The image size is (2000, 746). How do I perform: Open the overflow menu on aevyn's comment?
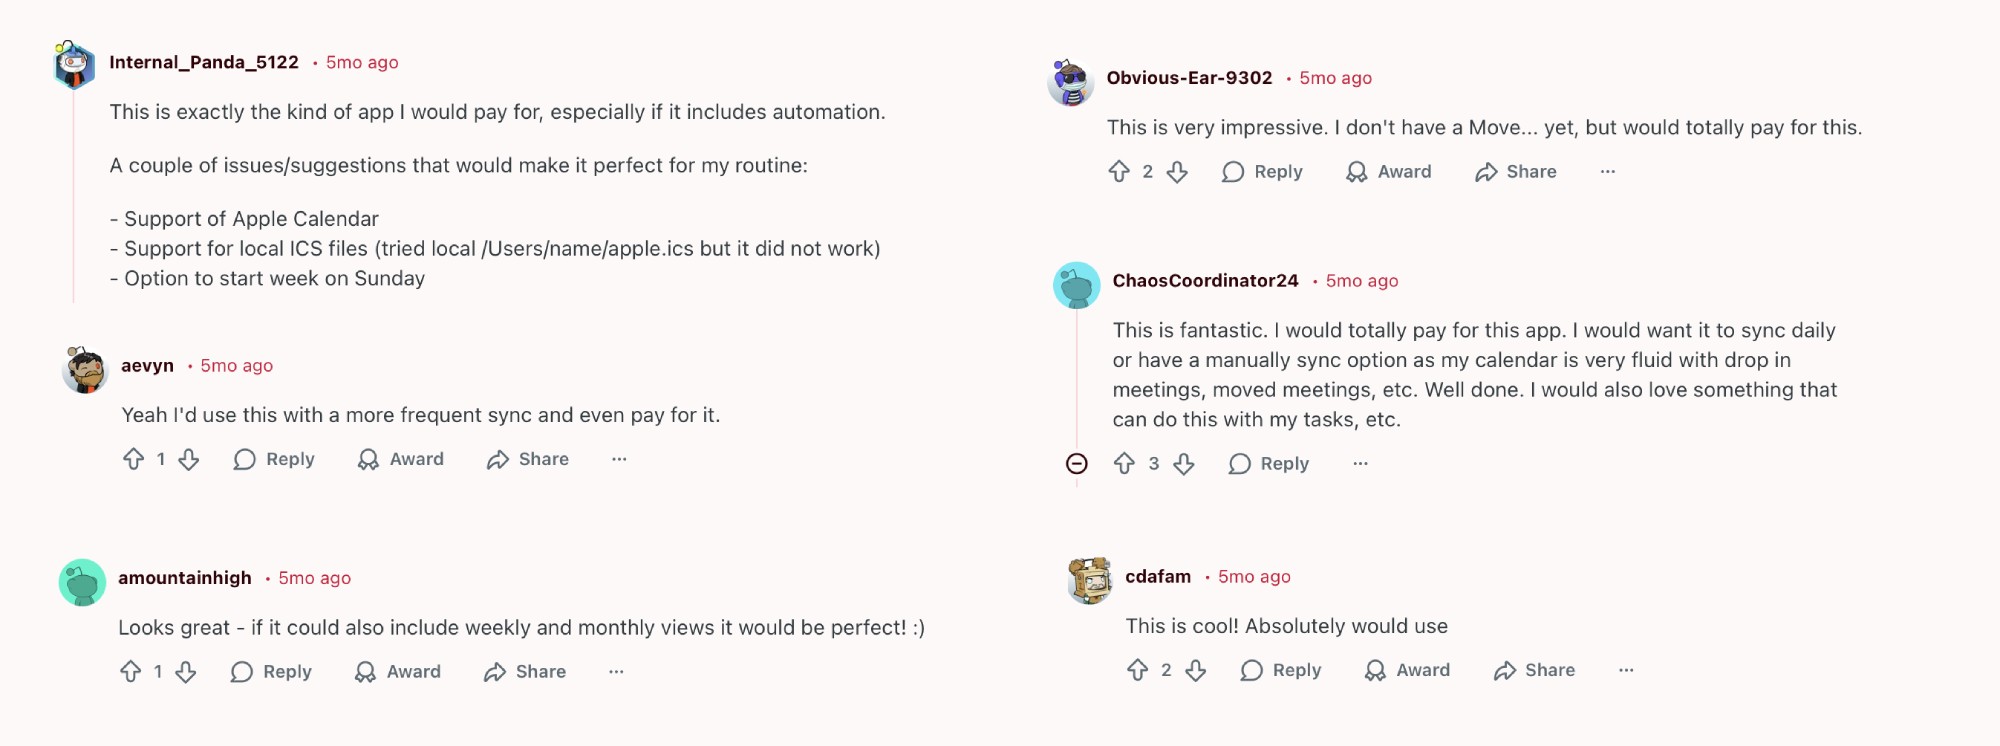(619, 459)
